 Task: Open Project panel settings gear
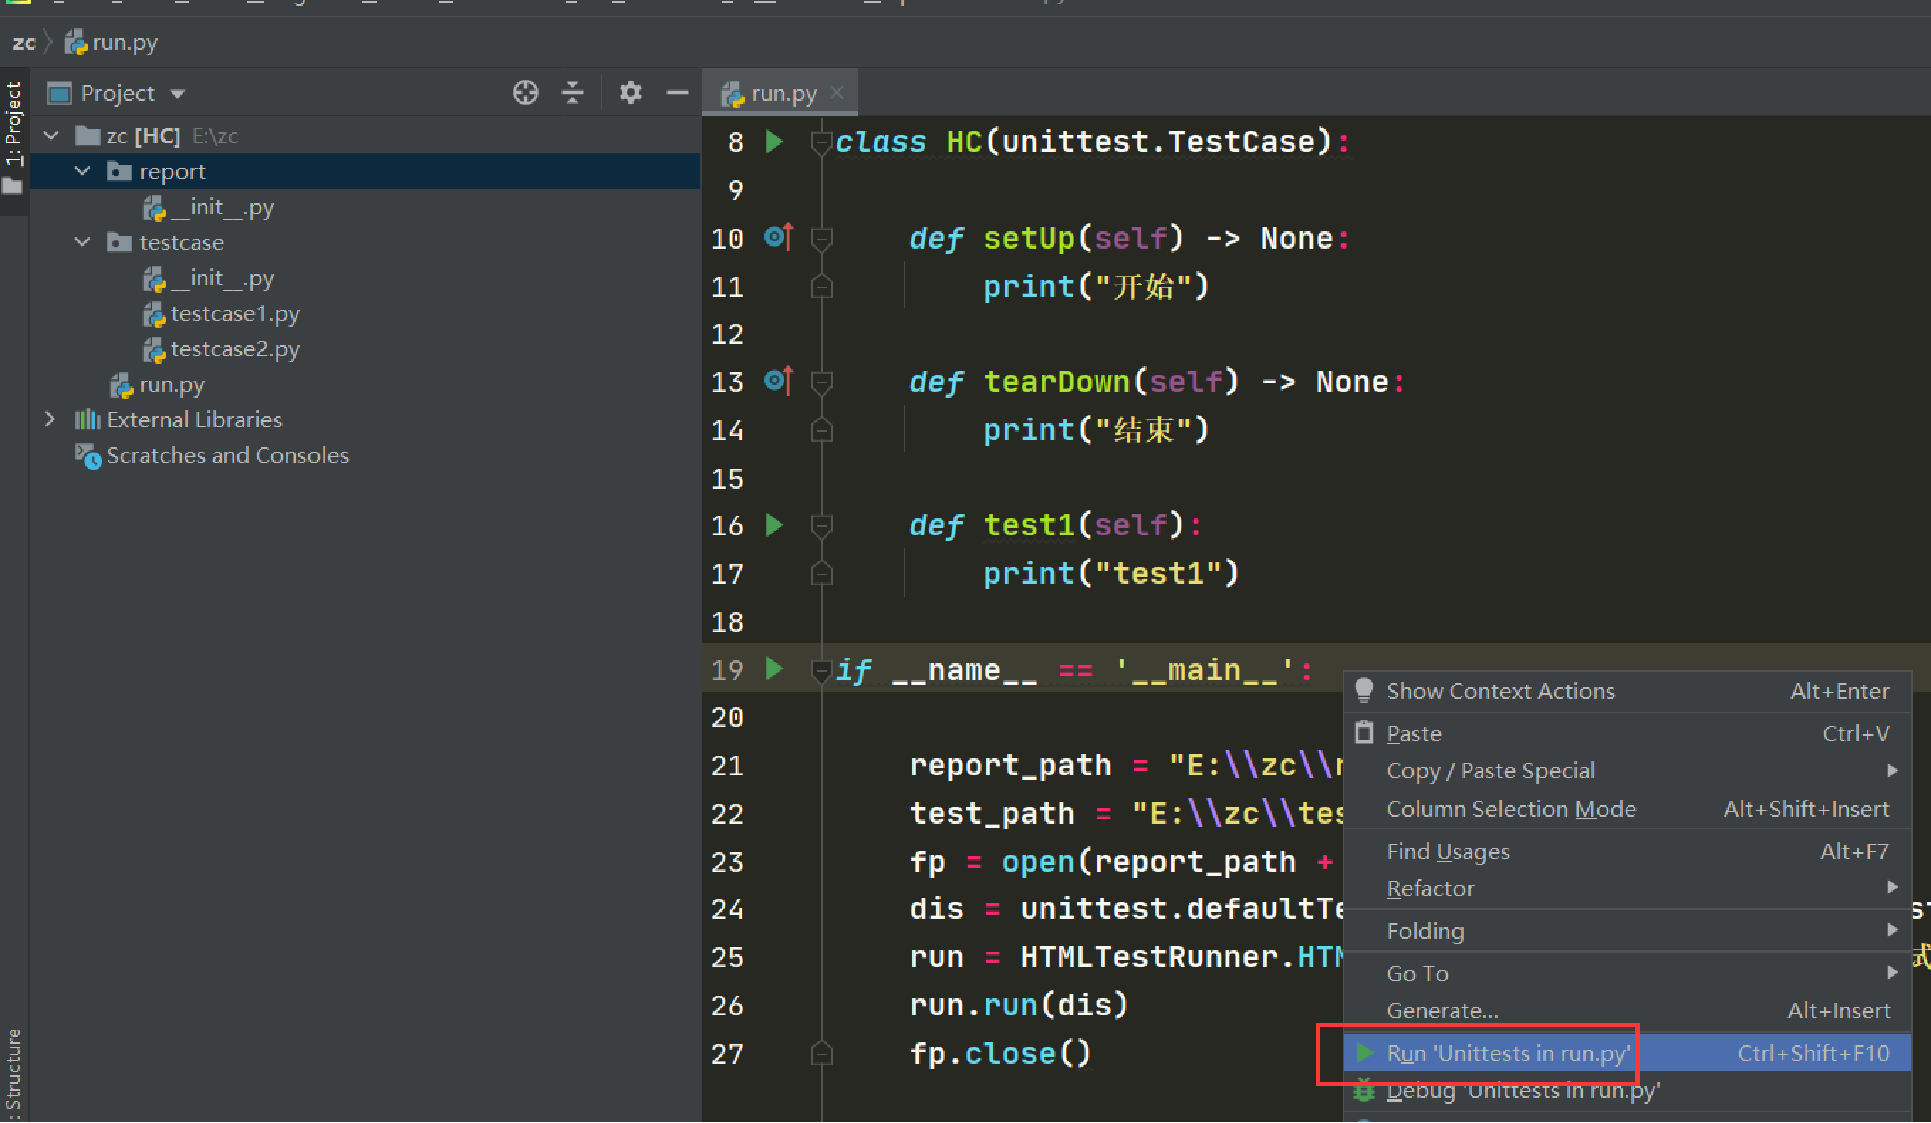pos(630,93)
